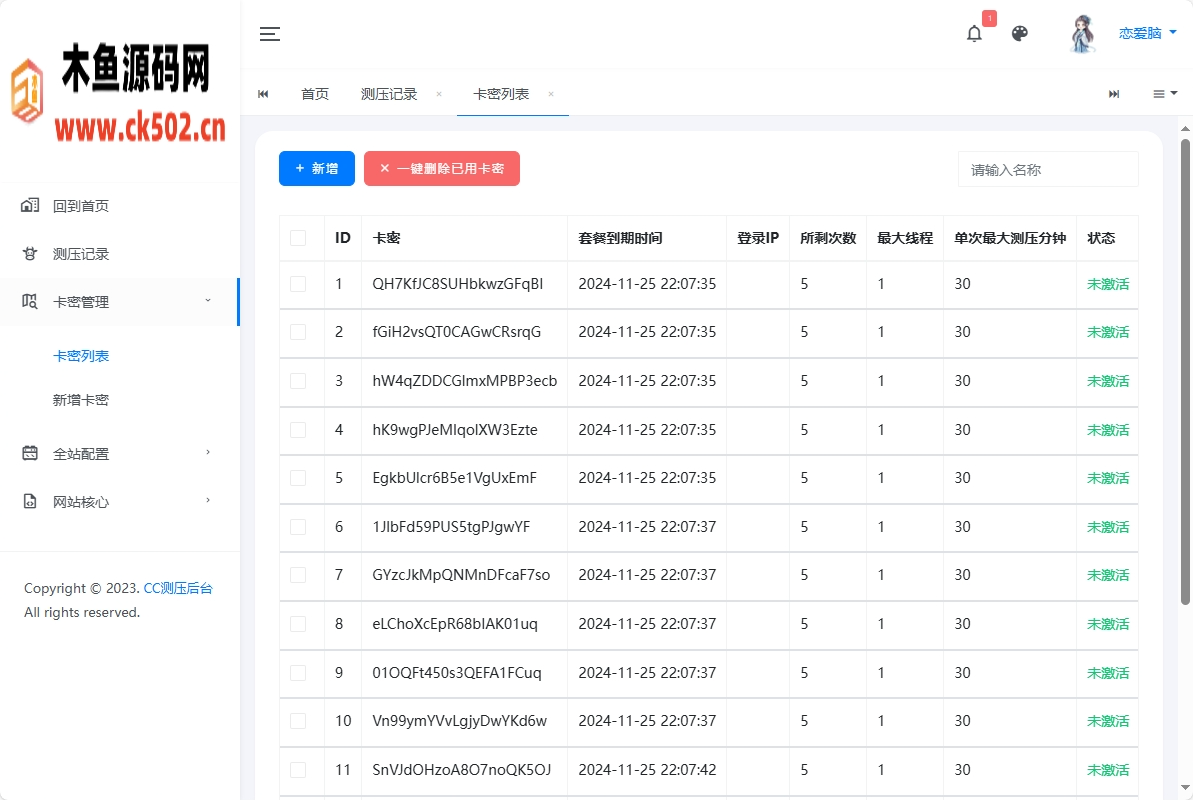
Task: Click 未激活 status in row 1
Action: click(x=1108, y=284)
